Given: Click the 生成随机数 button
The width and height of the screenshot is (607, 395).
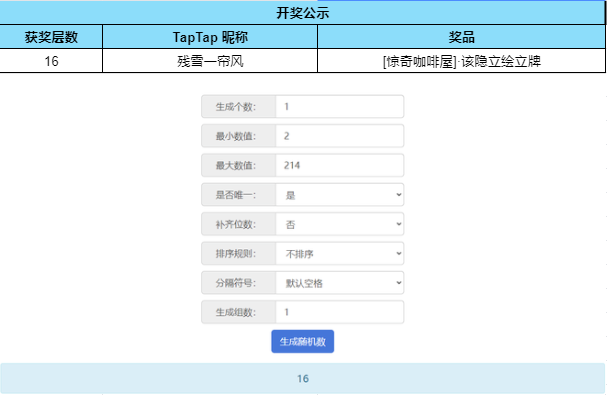Looking at the screenshot, I should 302,342.
